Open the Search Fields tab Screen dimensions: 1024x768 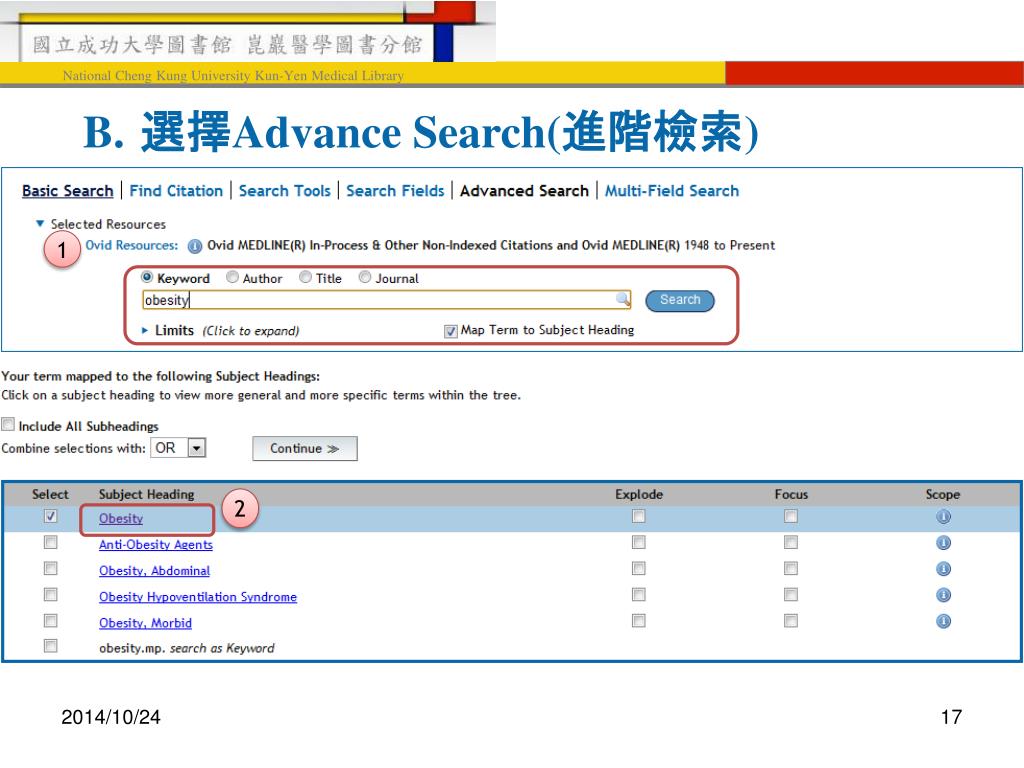[x=395, y=191]
